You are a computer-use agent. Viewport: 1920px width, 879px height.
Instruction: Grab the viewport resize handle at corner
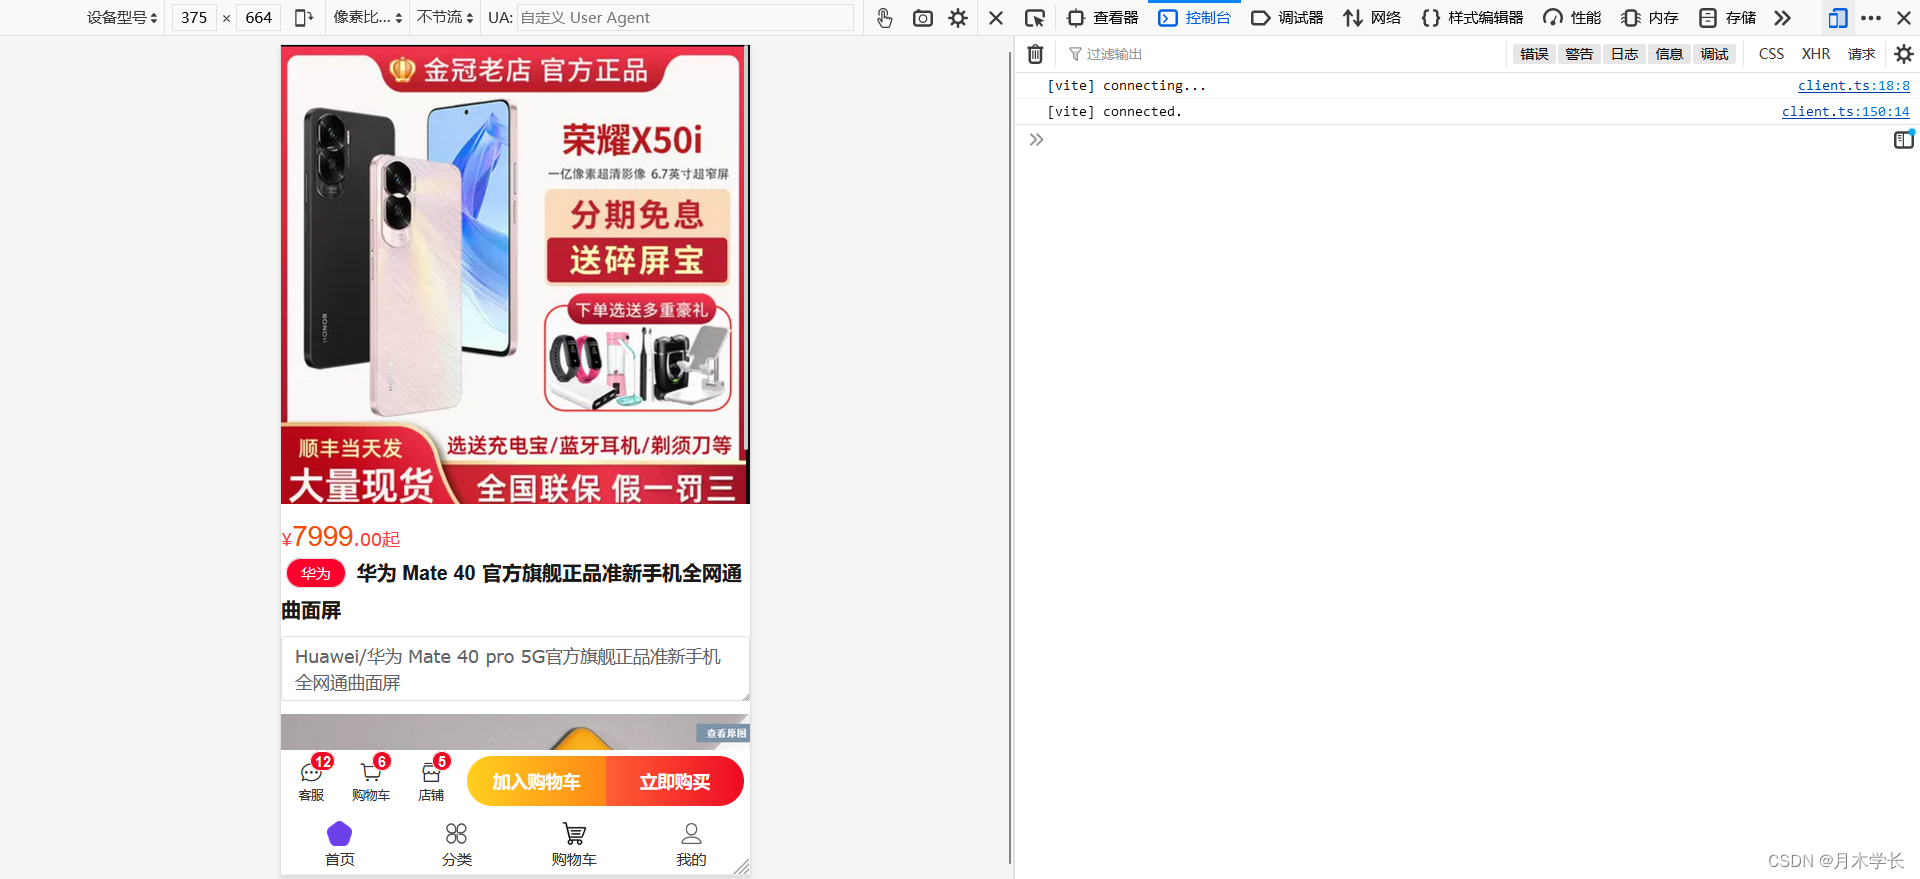tap(741, 866)
